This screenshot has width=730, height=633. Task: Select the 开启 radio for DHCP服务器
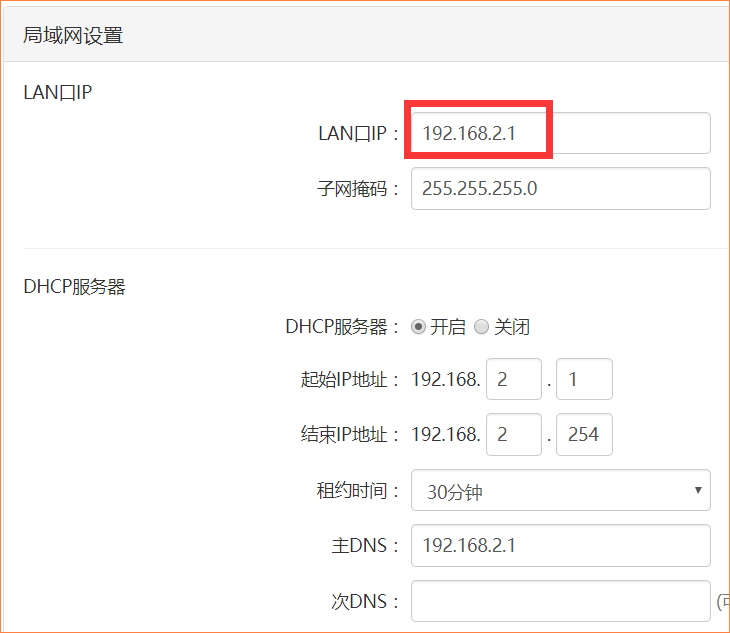[418, 327]
